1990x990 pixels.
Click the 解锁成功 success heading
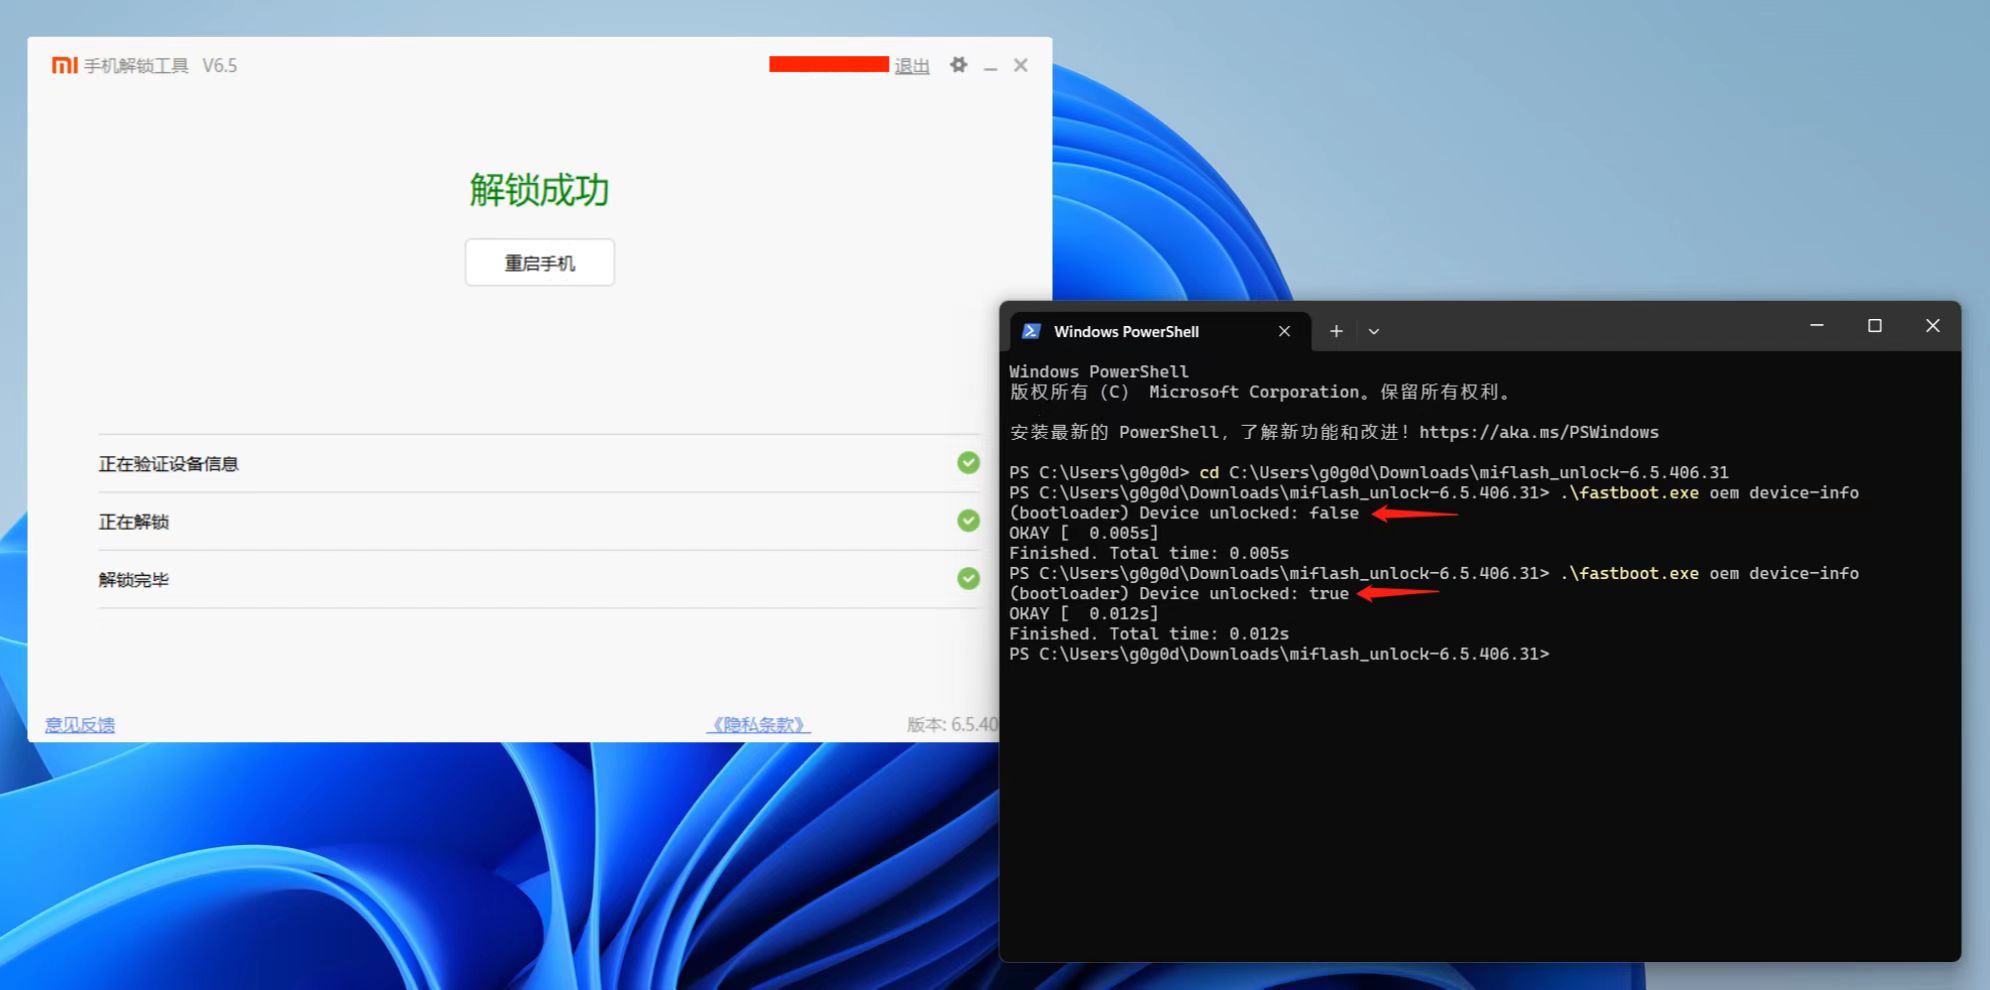coord(539,190)
